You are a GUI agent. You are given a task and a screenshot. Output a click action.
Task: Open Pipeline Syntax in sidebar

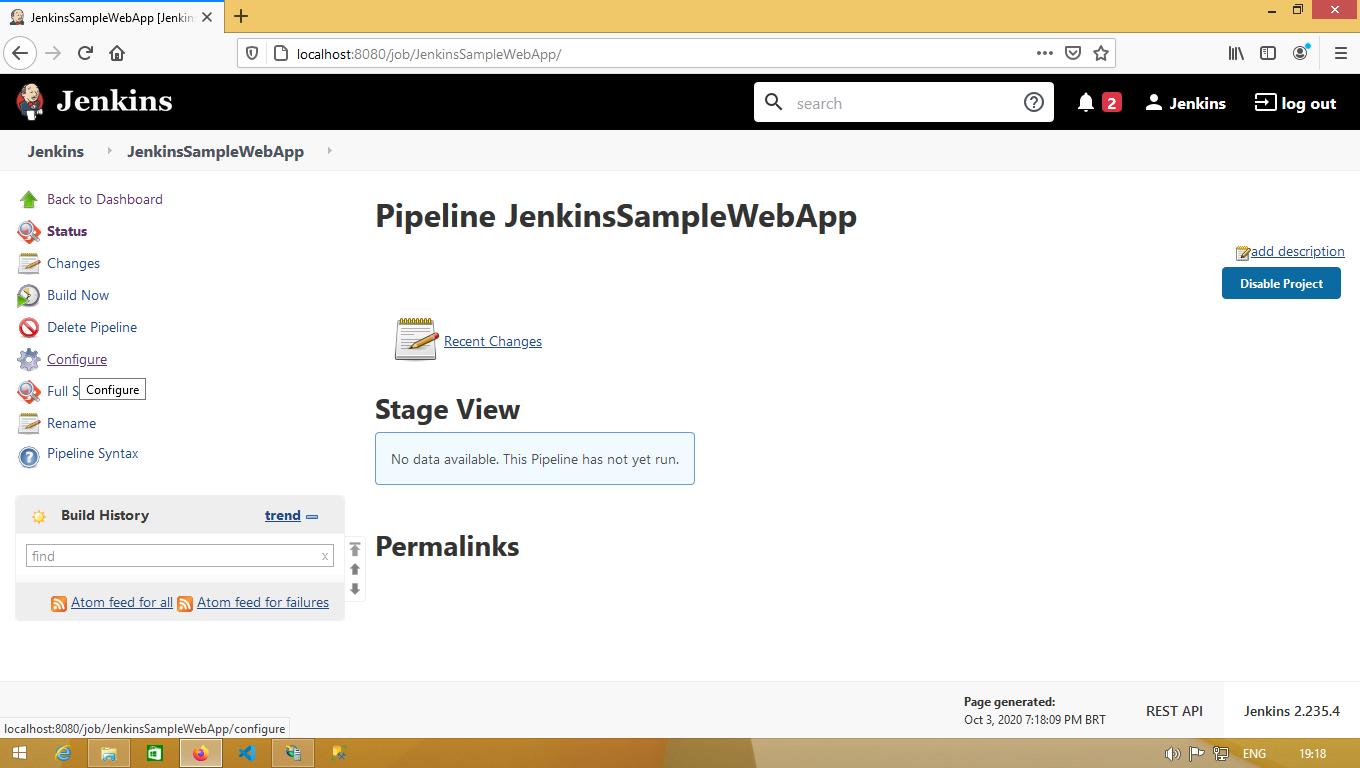(x=93, y=453)
